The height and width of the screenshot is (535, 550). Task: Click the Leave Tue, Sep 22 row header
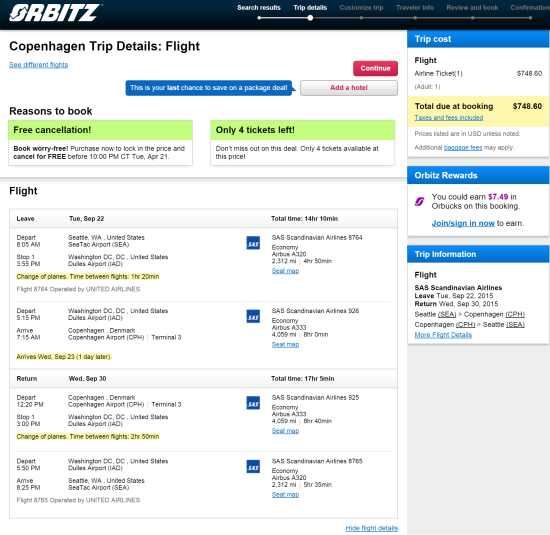coord(203,219)
